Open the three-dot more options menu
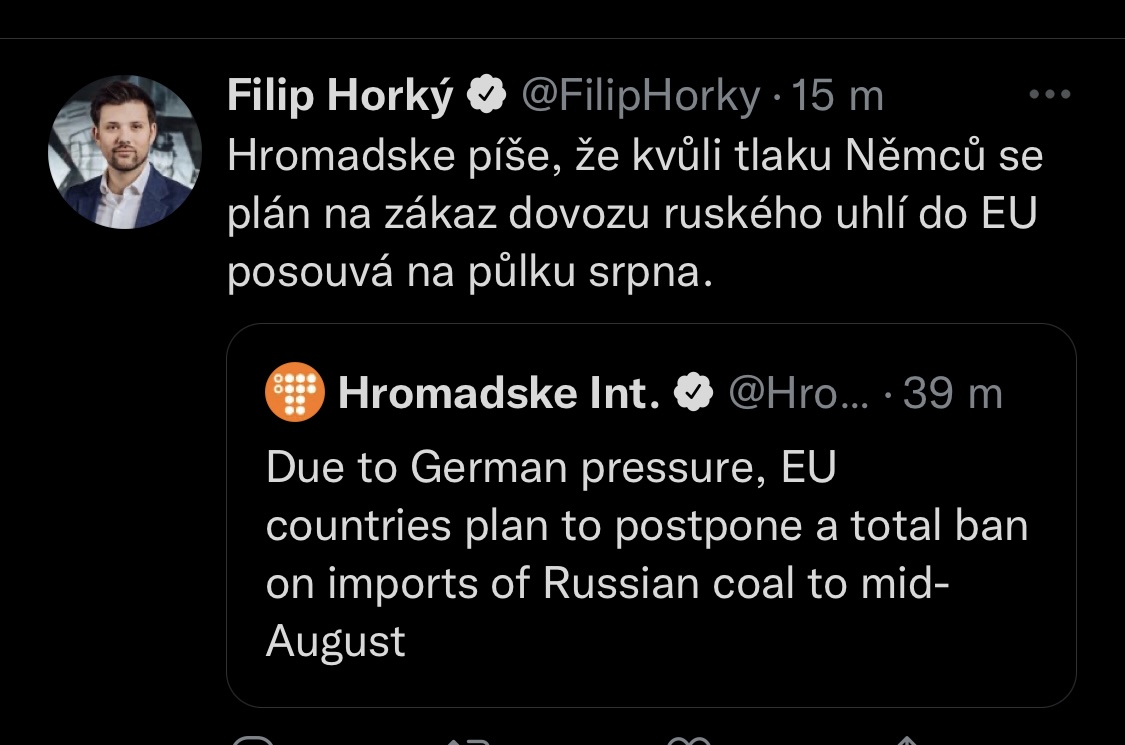This screenshot has width=1125, height=745. [x=1049, y=96]
